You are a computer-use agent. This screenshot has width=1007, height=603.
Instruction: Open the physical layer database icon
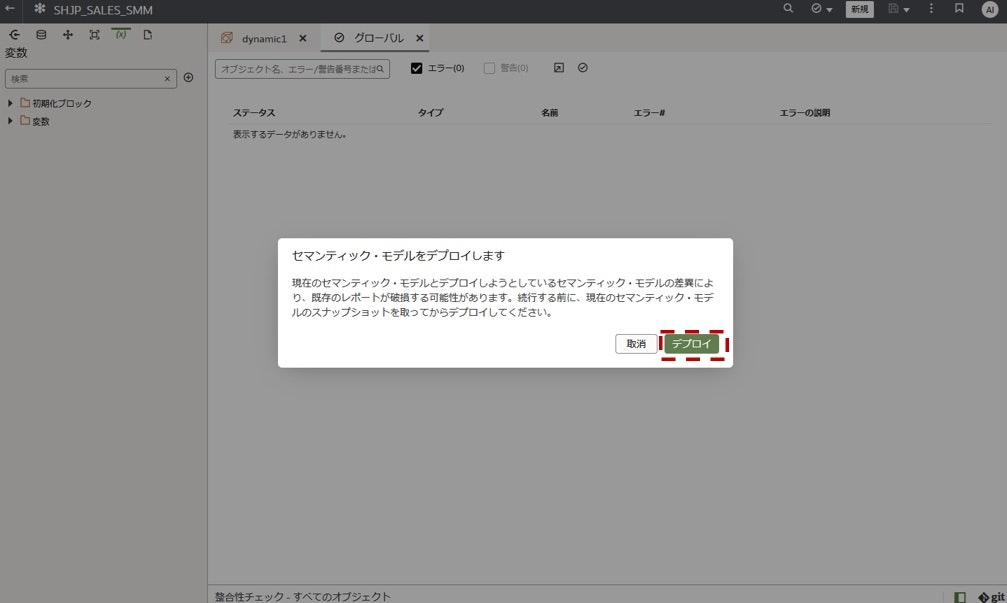coord(41,35)
